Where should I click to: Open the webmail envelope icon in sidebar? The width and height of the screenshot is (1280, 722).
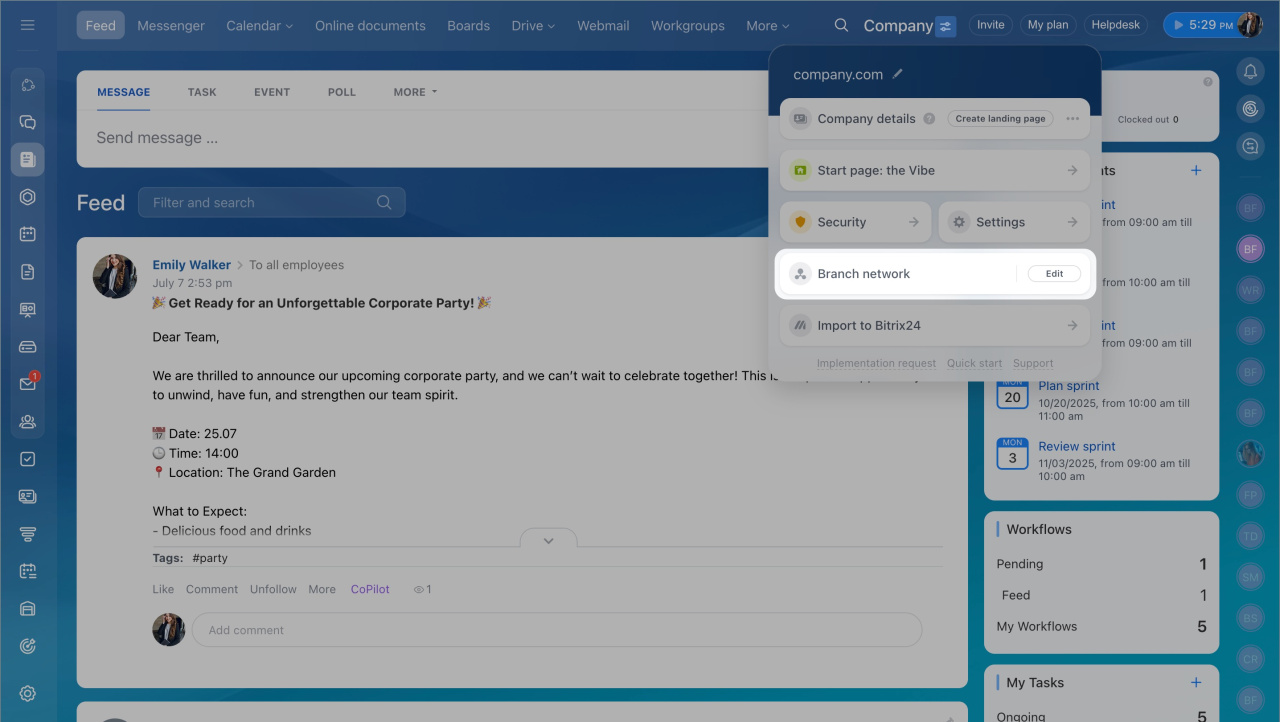coord(27,384)
